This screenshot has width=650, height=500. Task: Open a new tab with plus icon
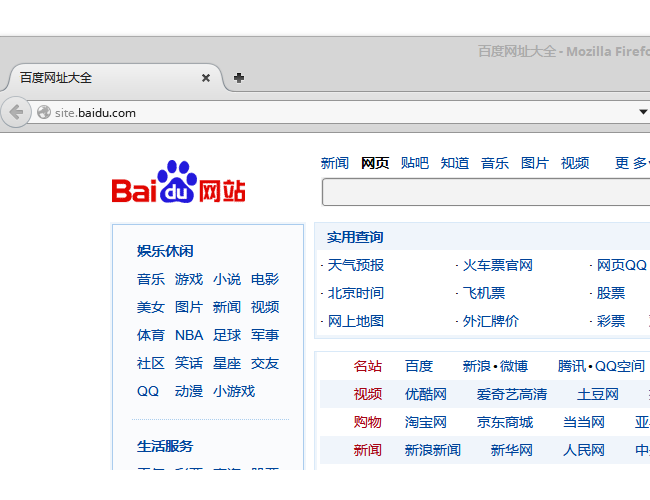point(239,78)
